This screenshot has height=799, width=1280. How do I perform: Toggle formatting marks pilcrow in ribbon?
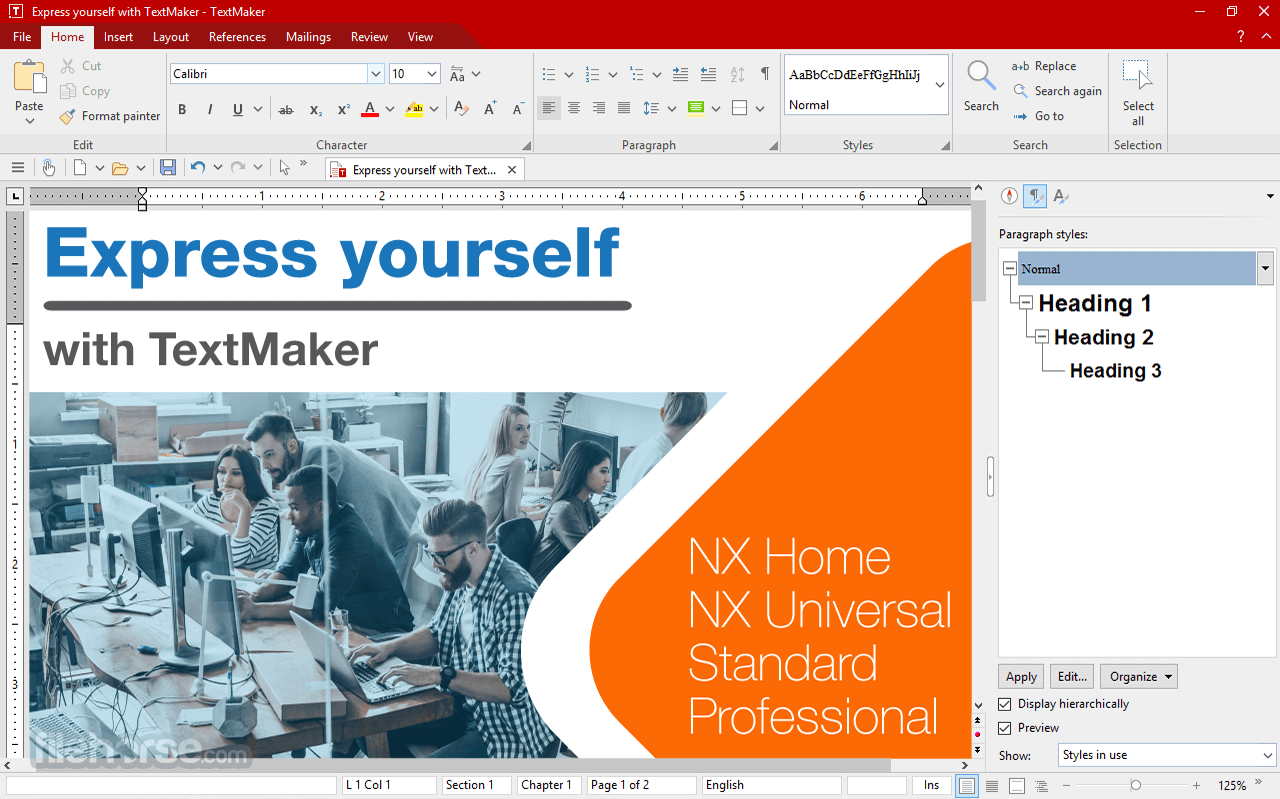click(765, 74)
